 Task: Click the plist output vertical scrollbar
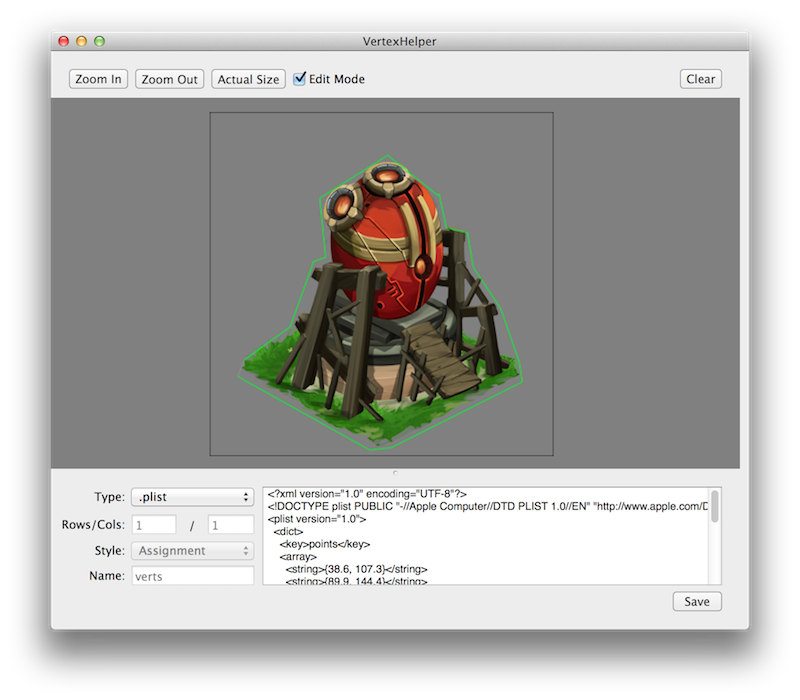tap(715, 506)
